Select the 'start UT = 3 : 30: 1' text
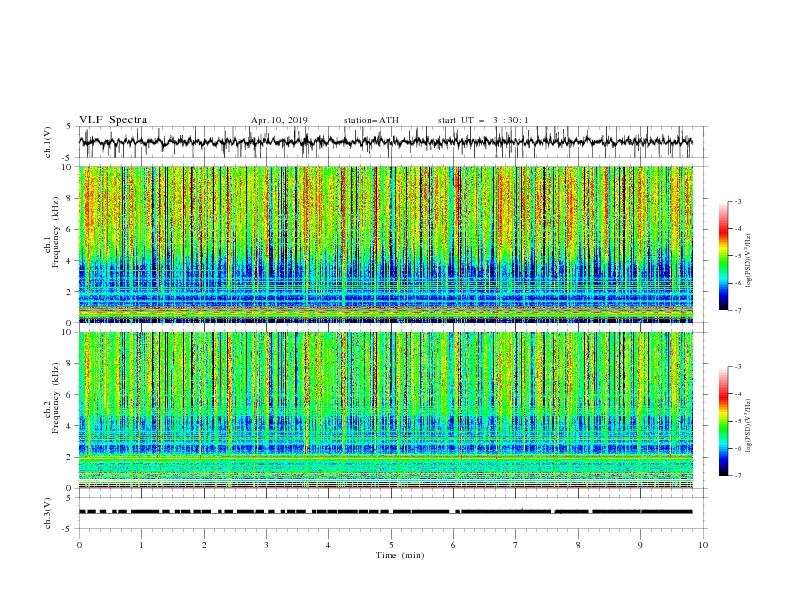 point(483,120)
